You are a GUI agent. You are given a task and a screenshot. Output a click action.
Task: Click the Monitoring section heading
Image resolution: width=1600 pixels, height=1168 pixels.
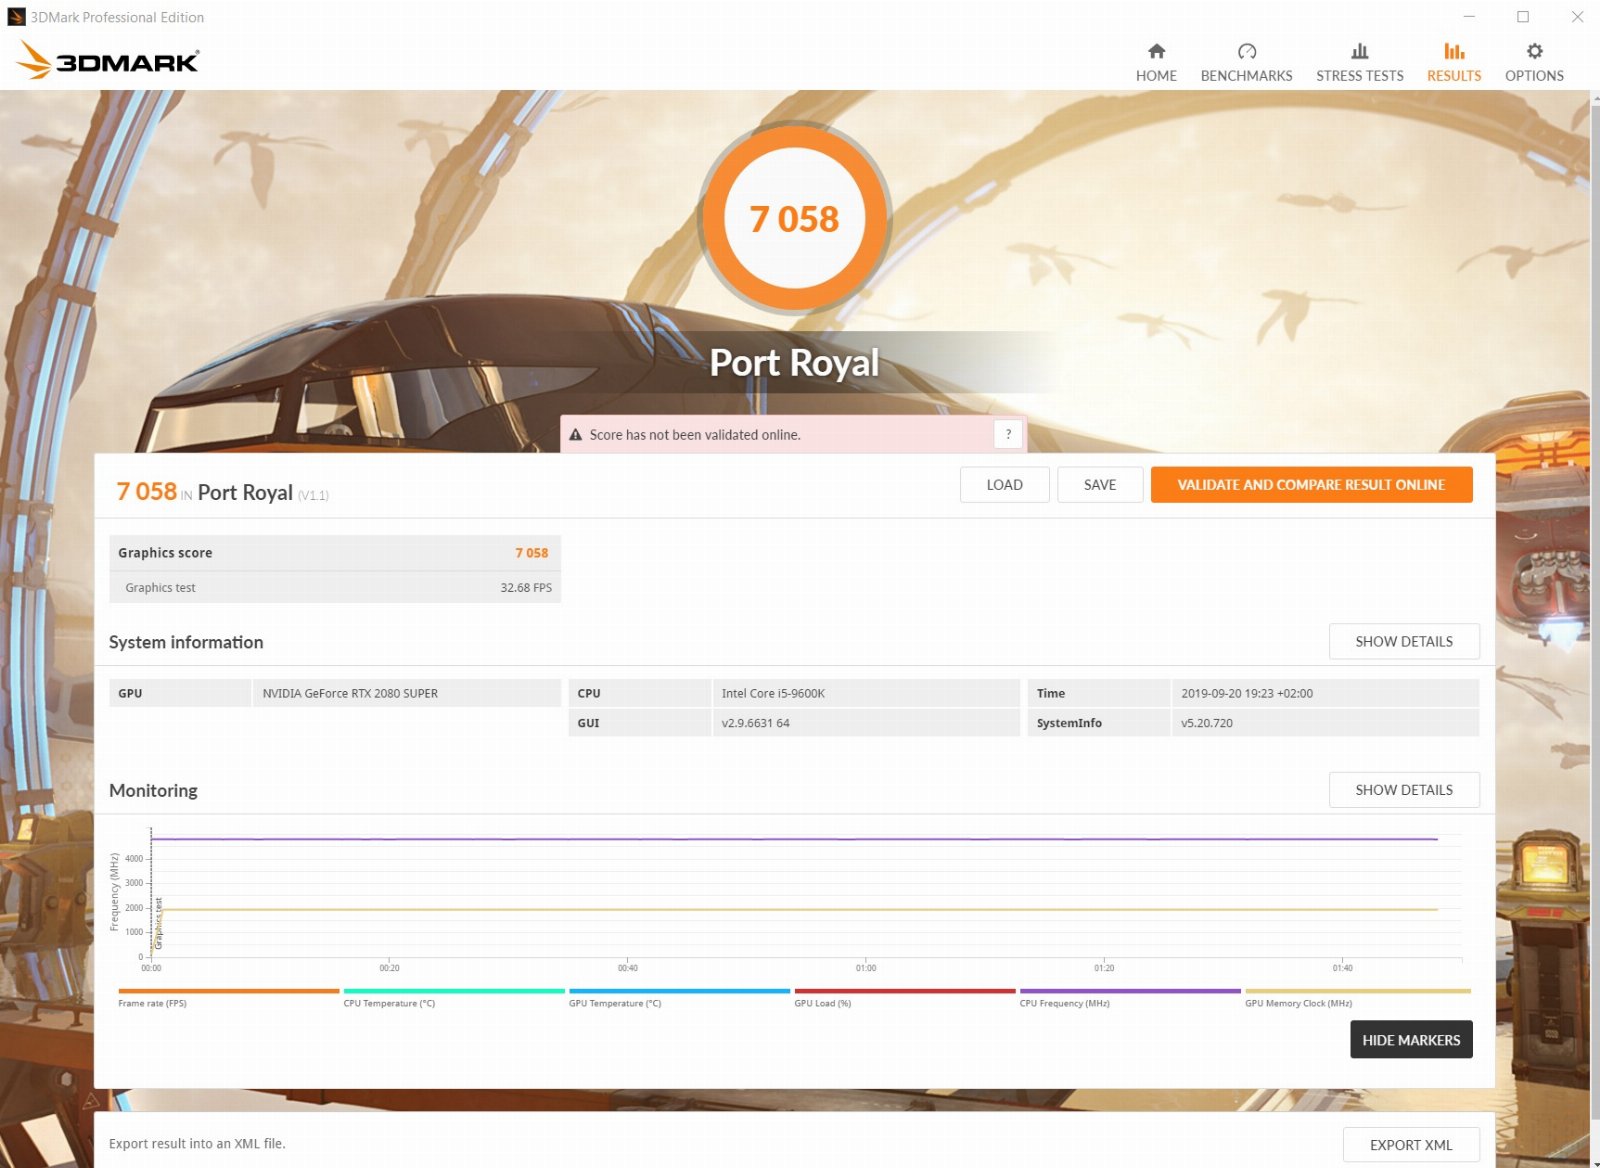pyautogui.click(x=153, y=790)
